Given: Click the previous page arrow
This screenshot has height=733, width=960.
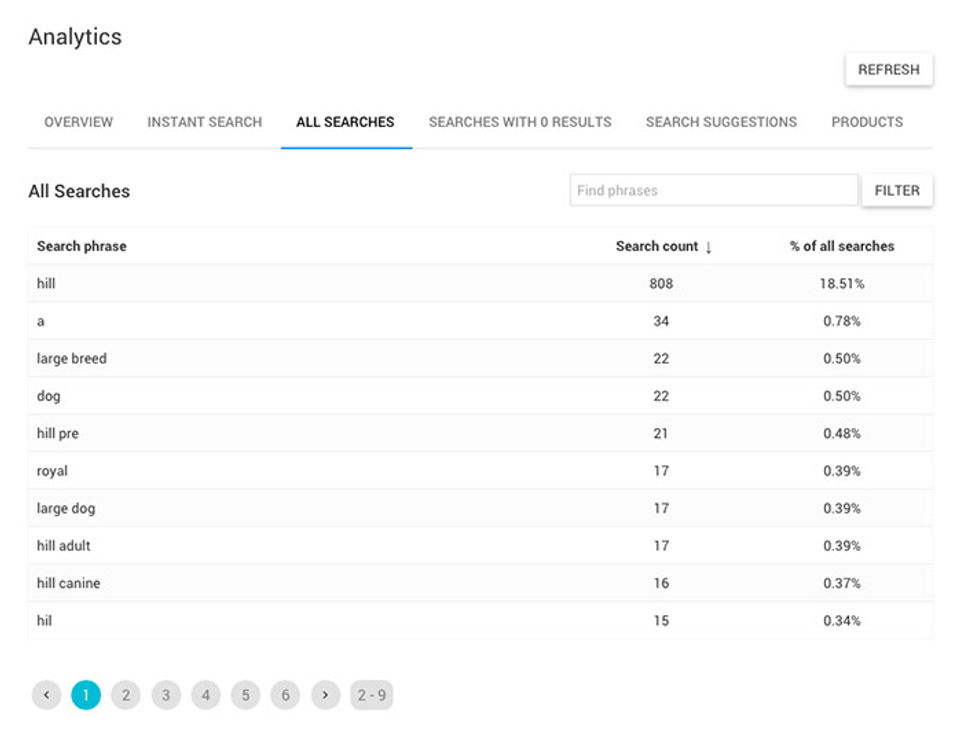Looking at the screenshot, I should pos(46,695).
